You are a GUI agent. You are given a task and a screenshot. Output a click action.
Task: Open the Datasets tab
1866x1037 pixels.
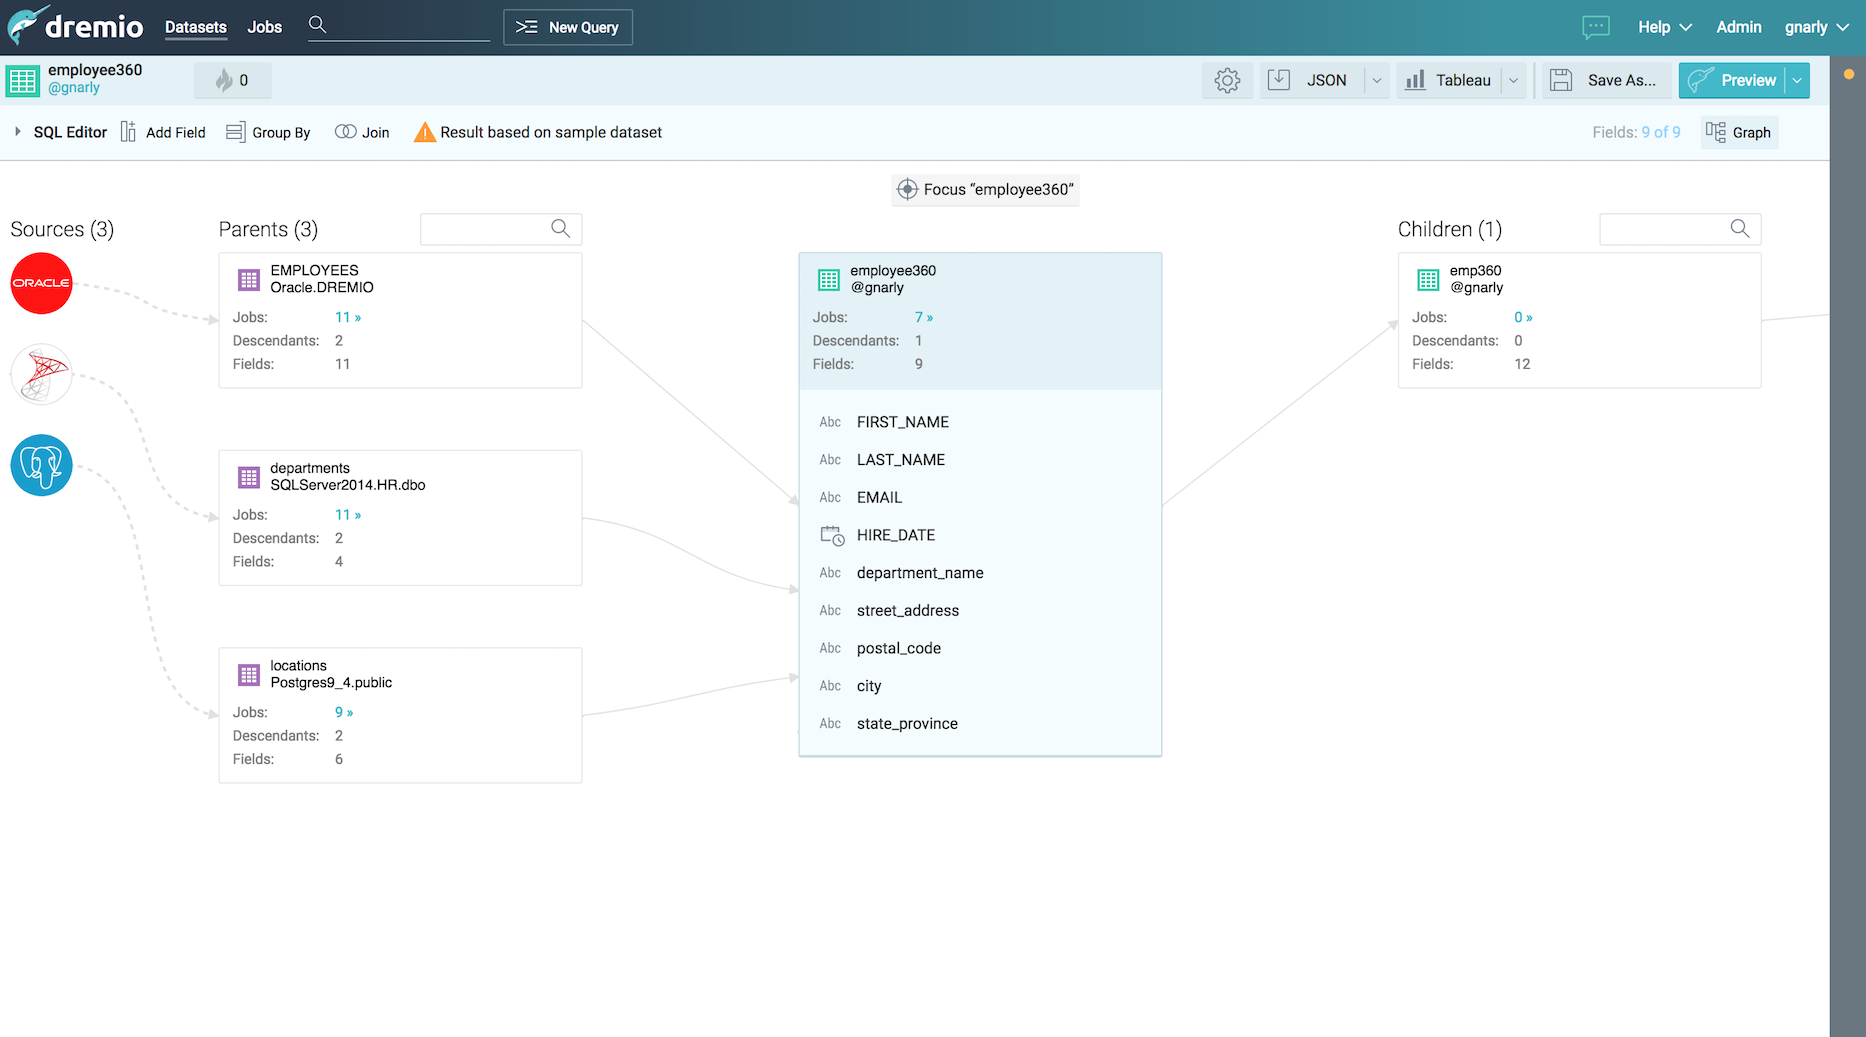196,27
